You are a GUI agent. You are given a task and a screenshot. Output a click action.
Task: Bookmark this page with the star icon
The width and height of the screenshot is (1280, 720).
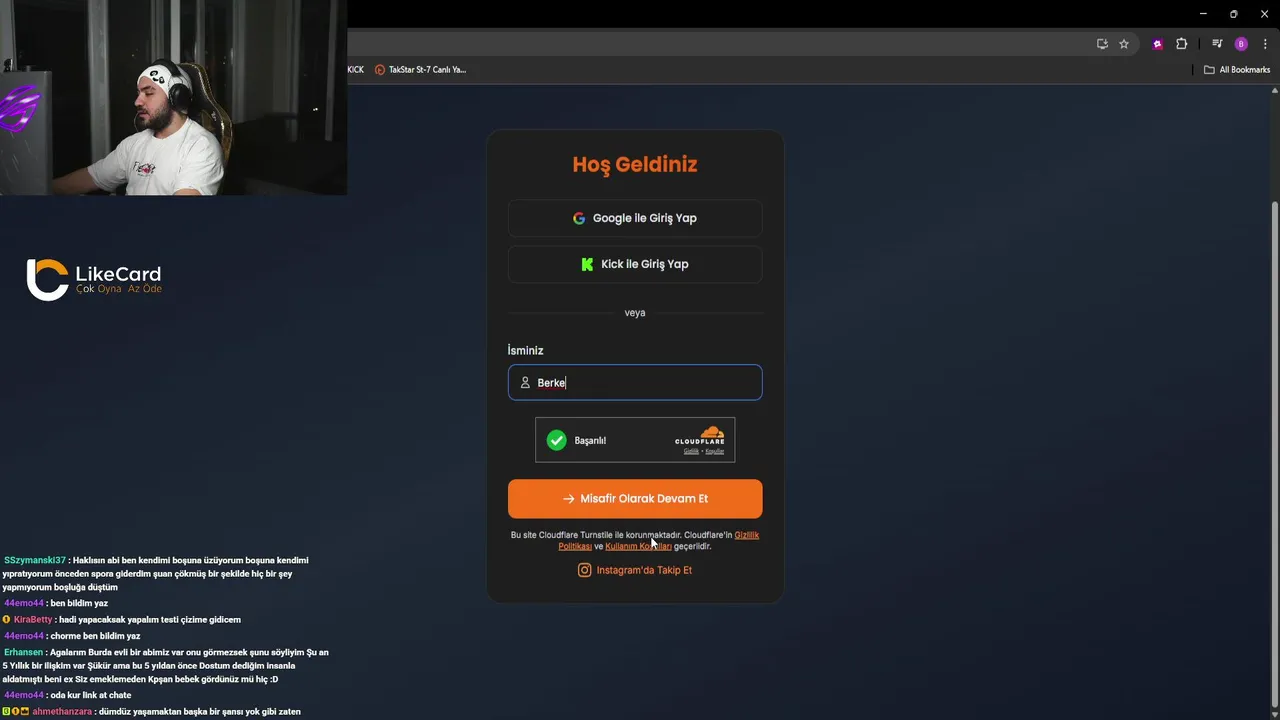pyautogui.click(x=1124, y=44)
